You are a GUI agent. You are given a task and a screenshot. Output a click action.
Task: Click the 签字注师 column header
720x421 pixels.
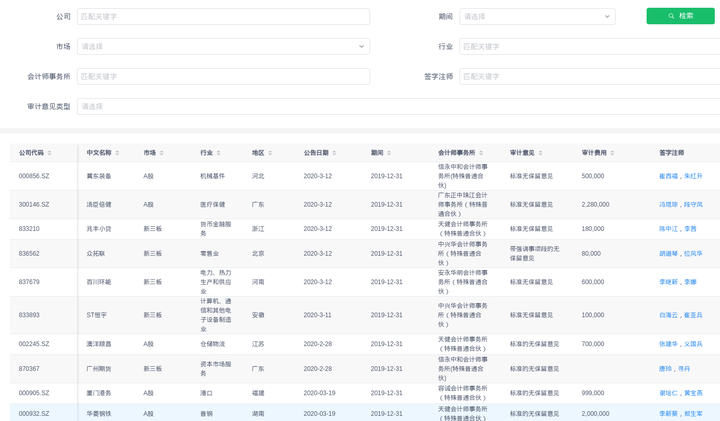click(671, 153)
